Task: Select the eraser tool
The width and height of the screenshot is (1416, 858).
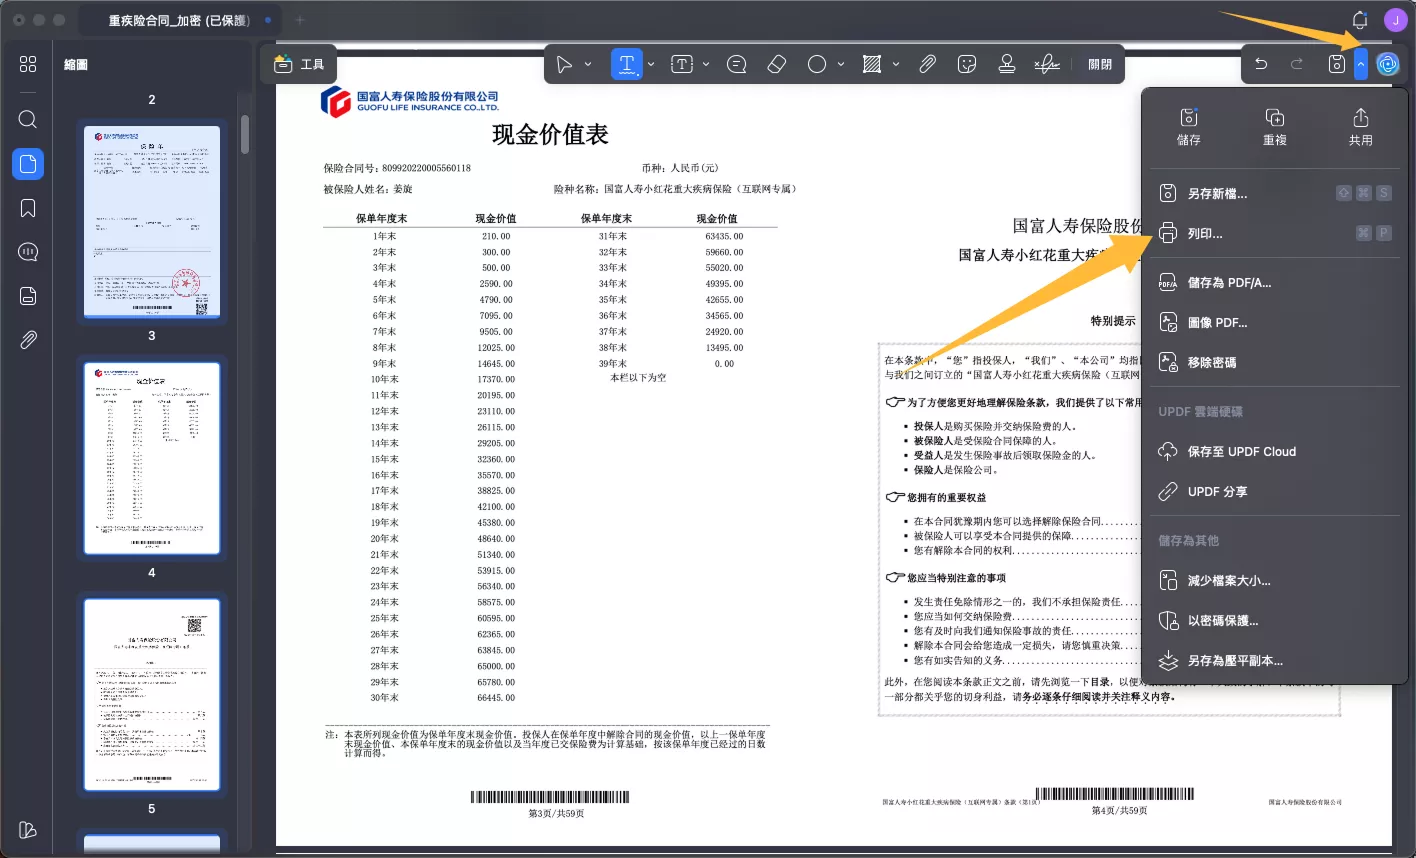Action: click(777, 64)
